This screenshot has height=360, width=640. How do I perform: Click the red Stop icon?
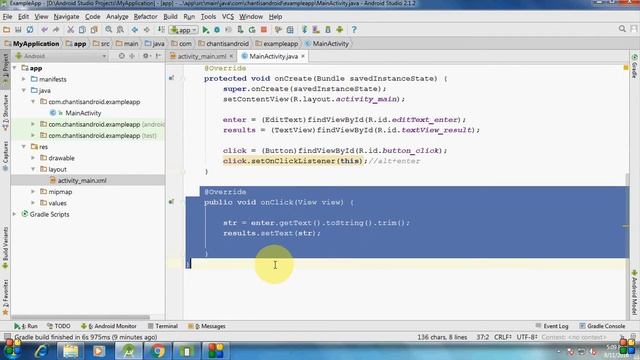tap(264, 29)
